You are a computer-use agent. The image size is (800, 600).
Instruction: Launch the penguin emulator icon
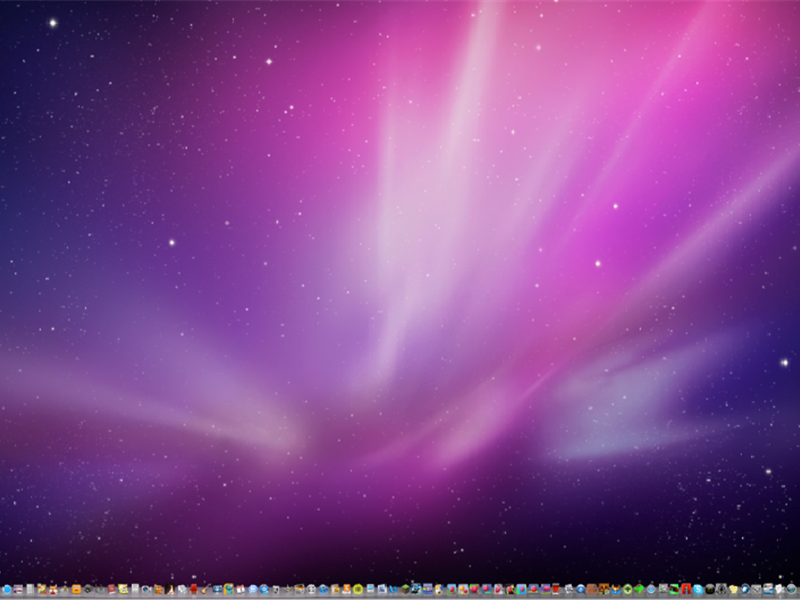tap(721, 588)
